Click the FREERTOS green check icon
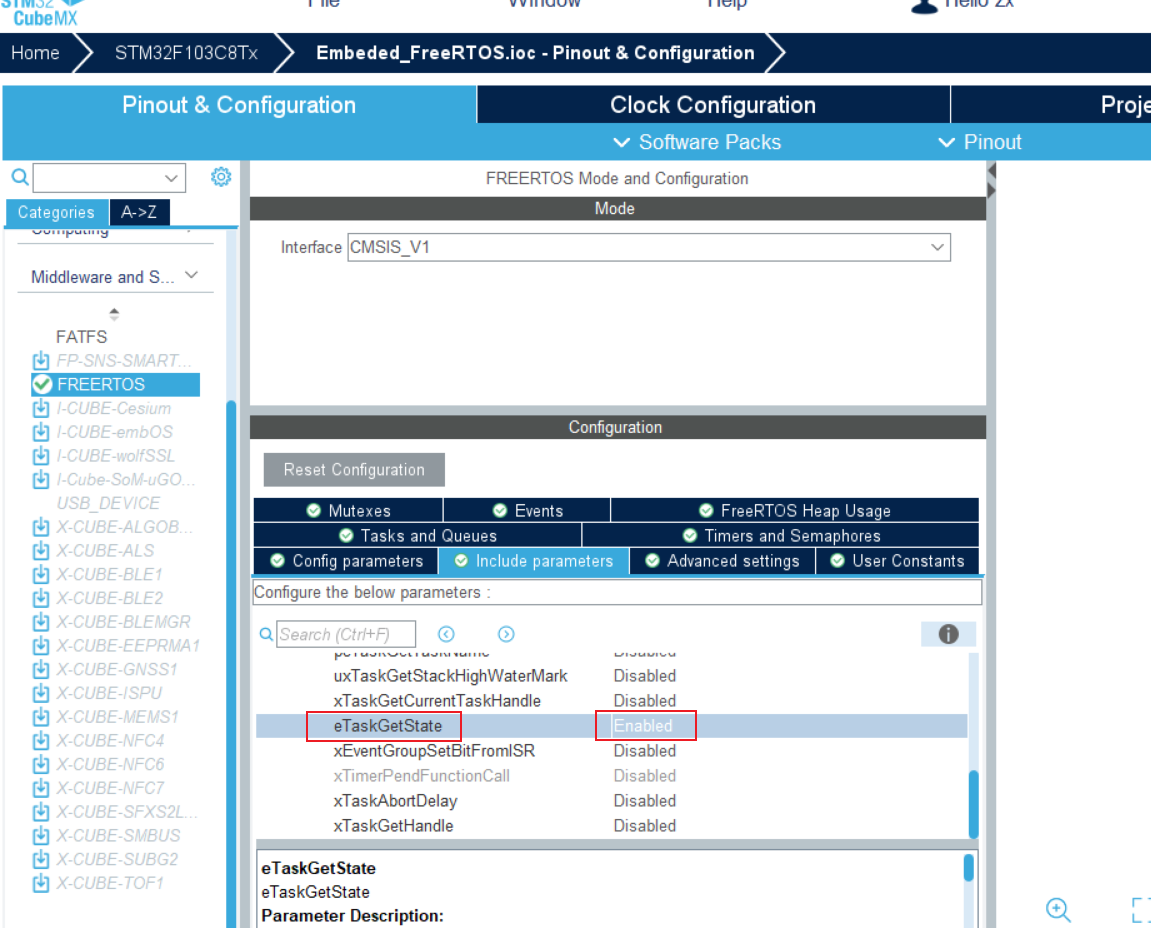Viewport: 1151px width, 928px height. pos(42,384)
